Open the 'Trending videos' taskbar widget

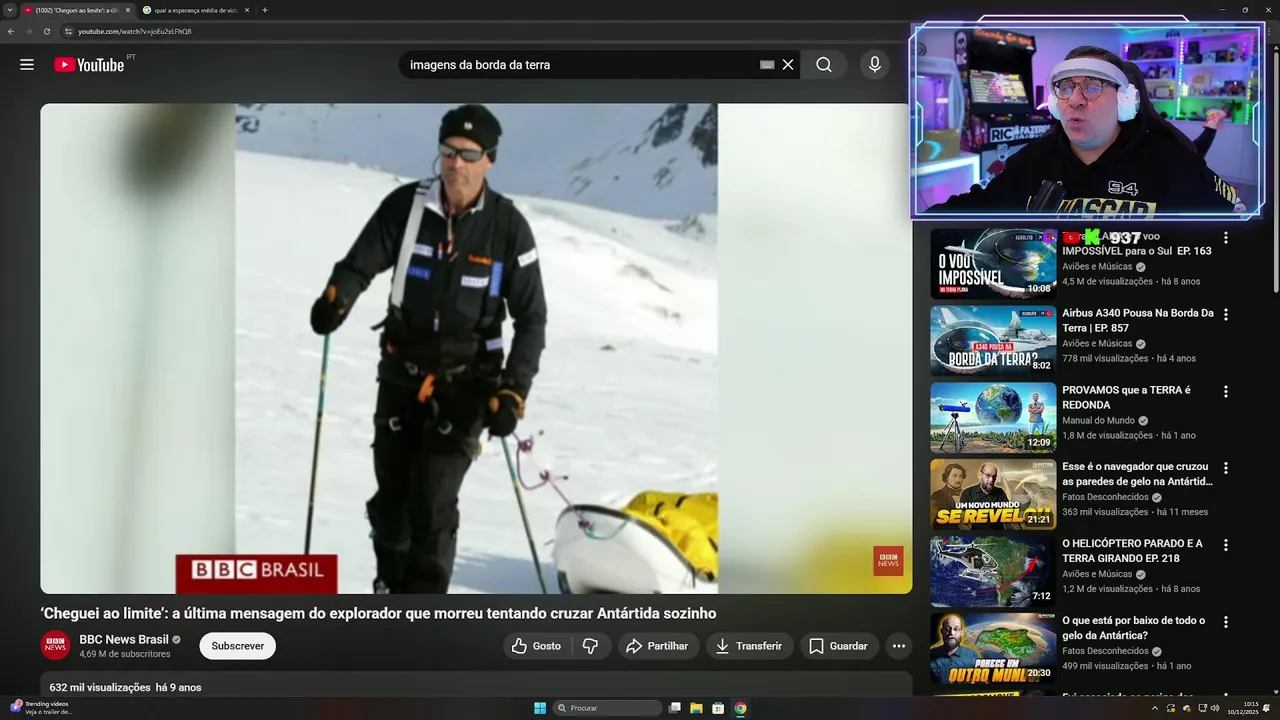coord(40,708)
